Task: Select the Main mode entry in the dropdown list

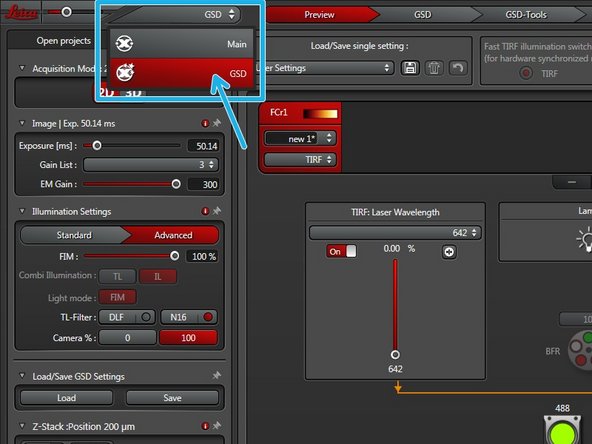Action: click(181, 44)
